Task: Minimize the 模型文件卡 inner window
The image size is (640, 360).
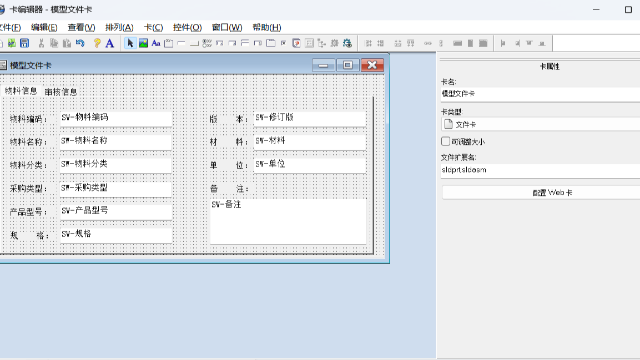Action: (324, 65)
